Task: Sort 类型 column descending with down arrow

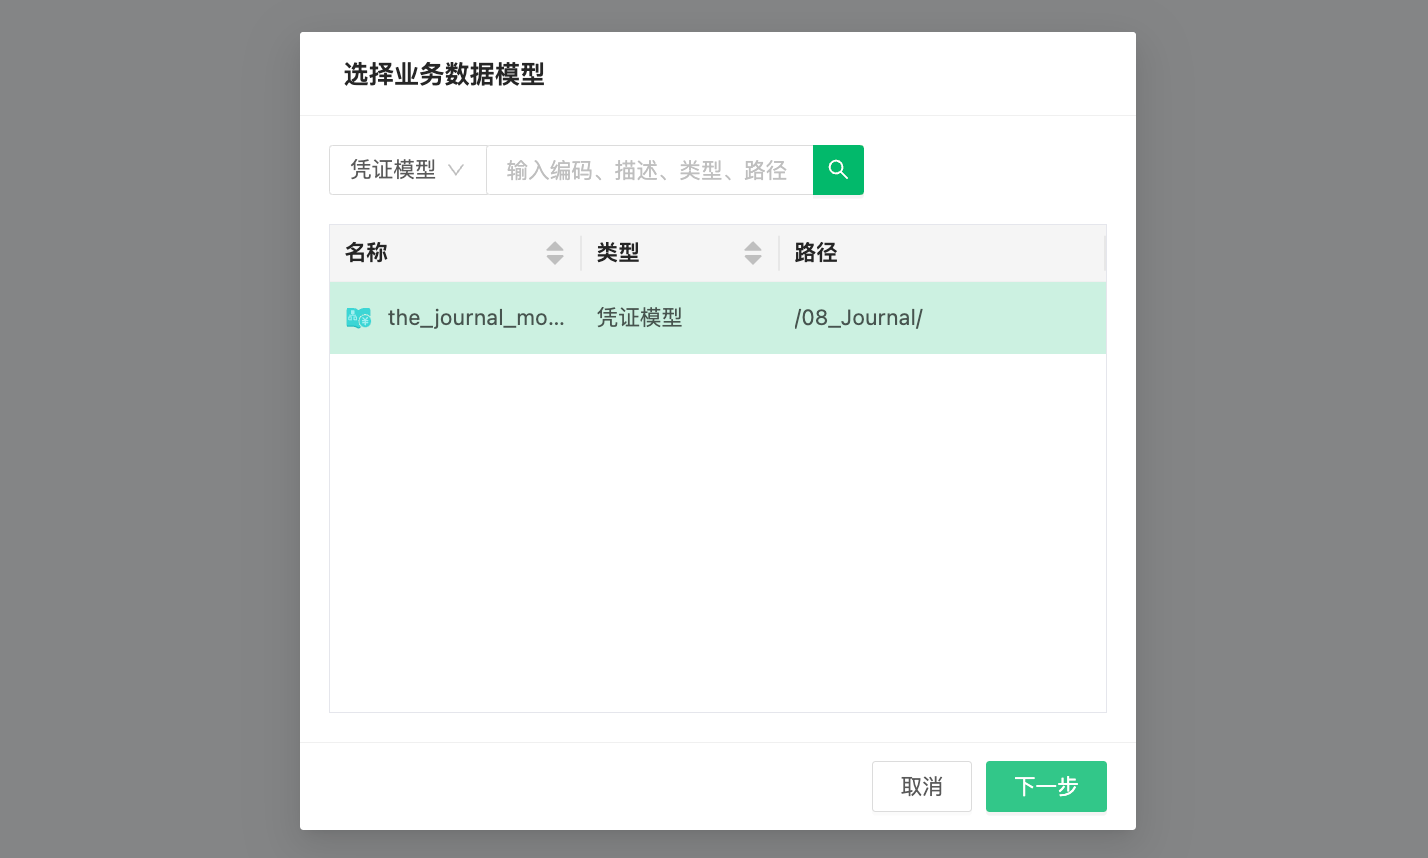Action: click(x=753, y=260)
